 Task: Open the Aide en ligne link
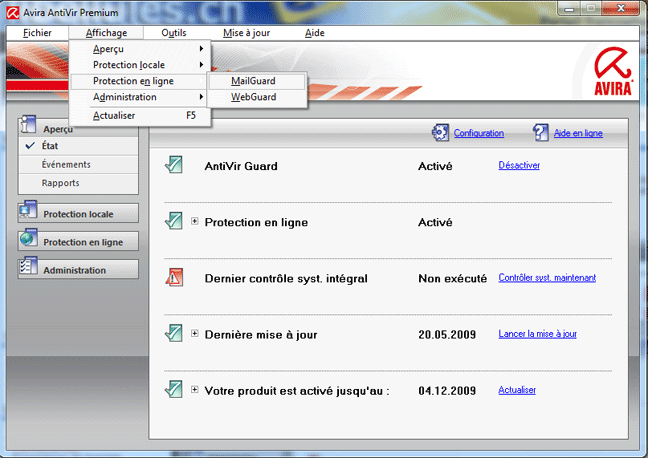(578, 133)
